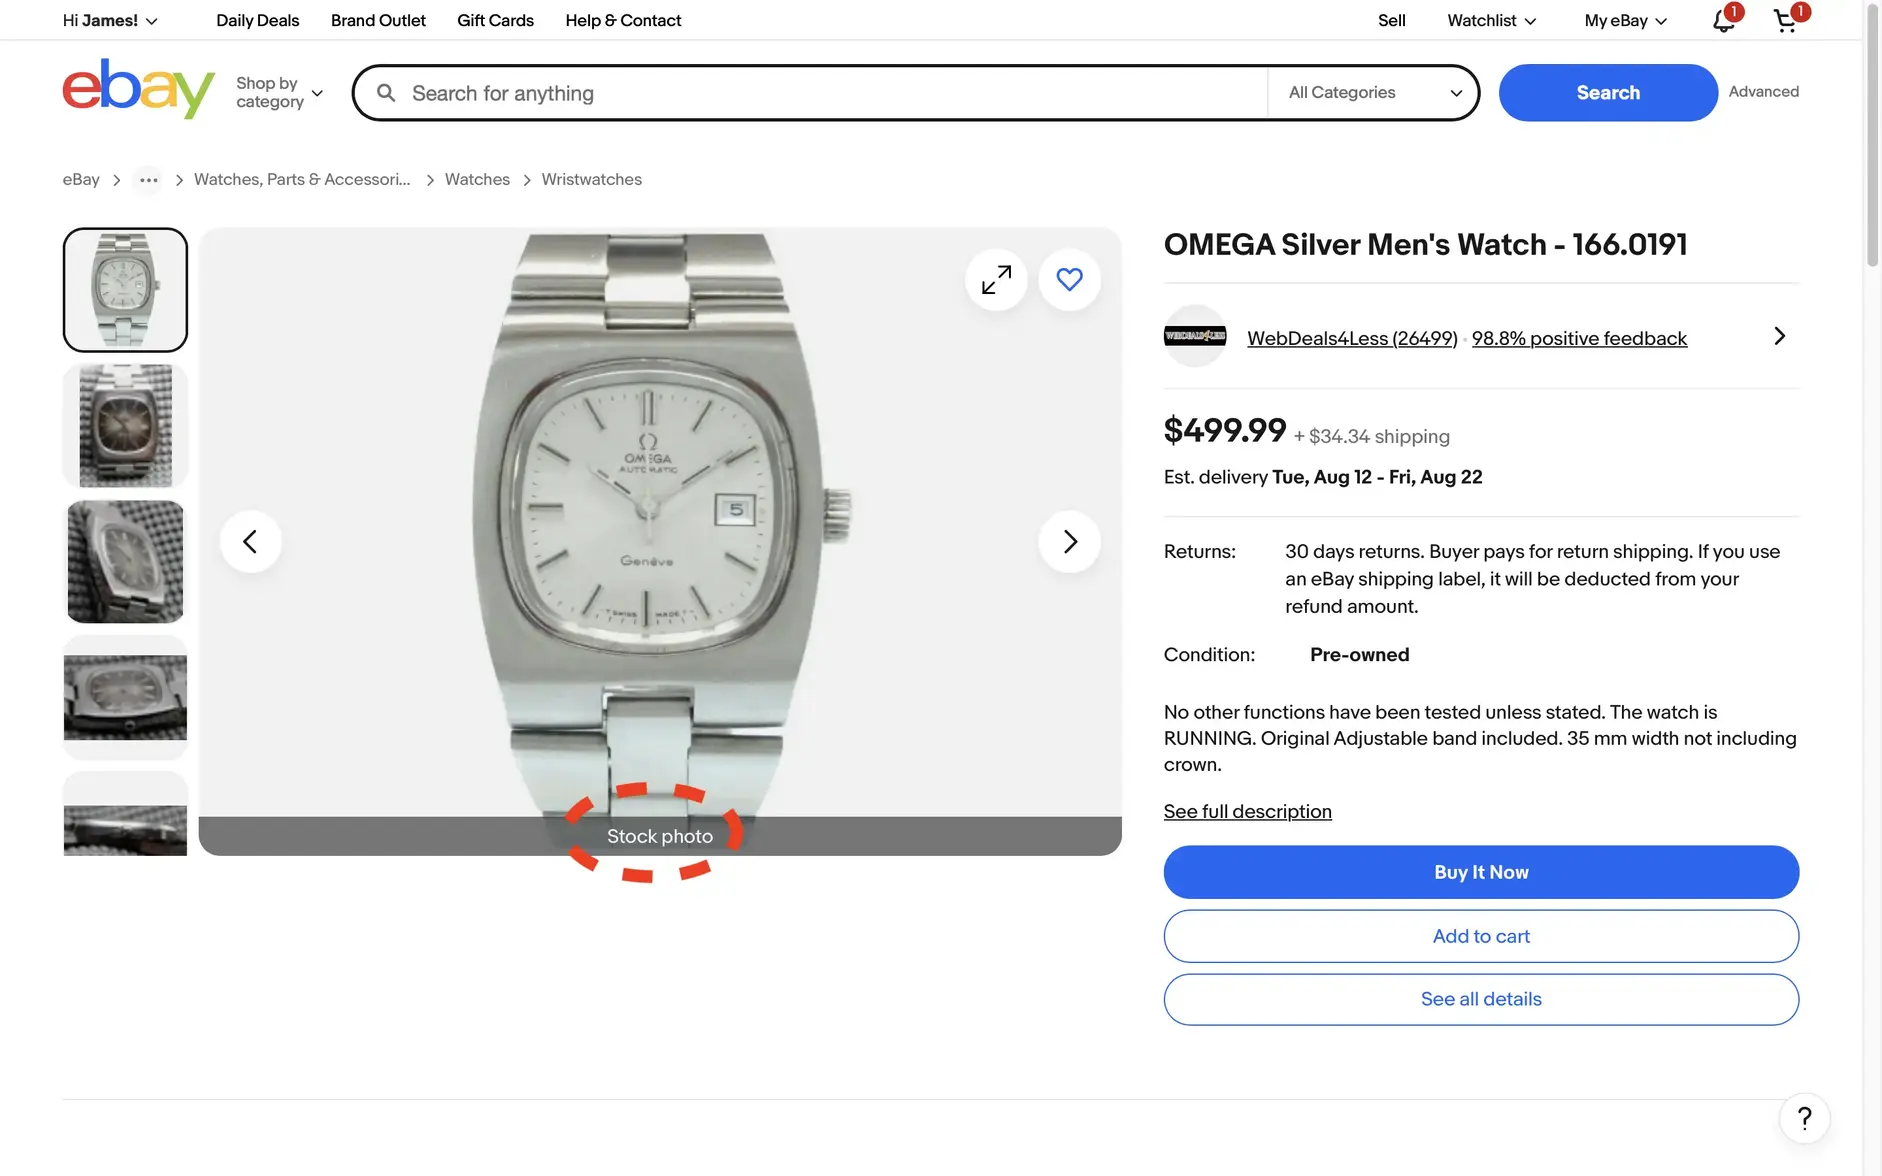Click the search magnifier icon
The image size is (1882, 1176).
[x=385, y=92]
